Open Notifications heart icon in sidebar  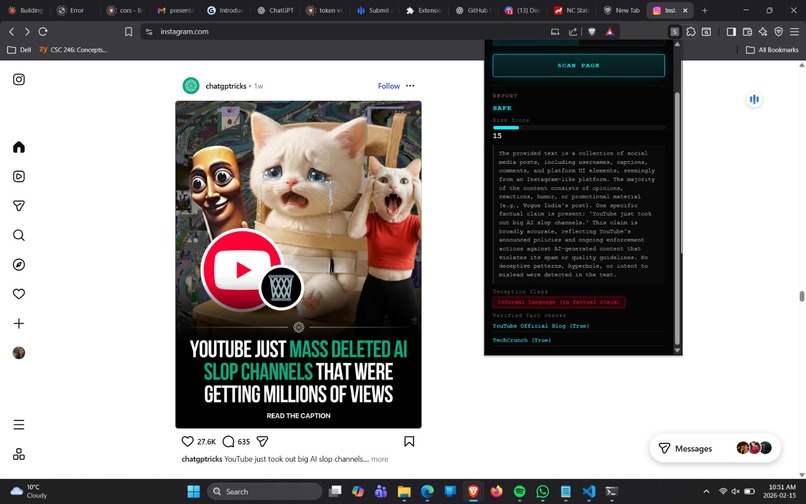click(19, 294)
